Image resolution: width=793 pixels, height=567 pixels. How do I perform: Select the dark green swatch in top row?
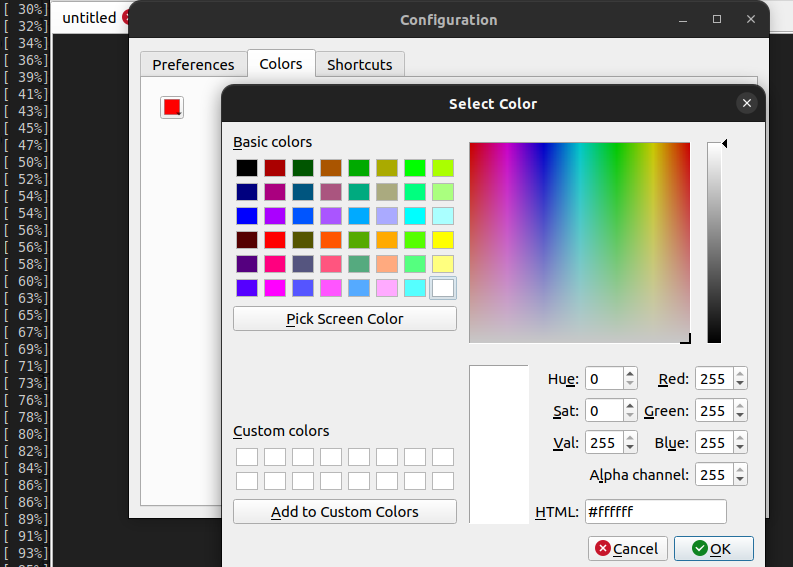[x=303, y=168]
